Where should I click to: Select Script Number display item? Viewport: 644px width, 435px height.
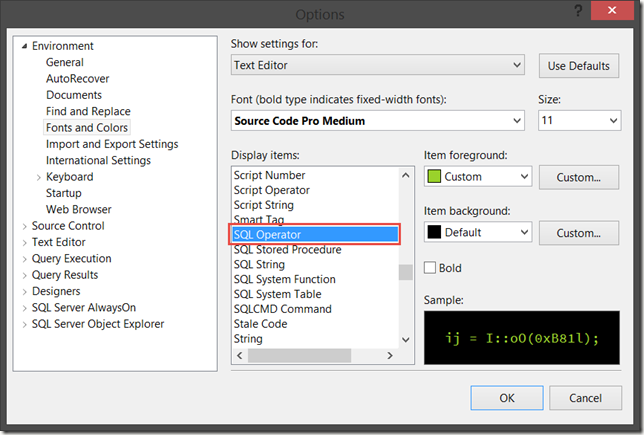coord(269,175)
